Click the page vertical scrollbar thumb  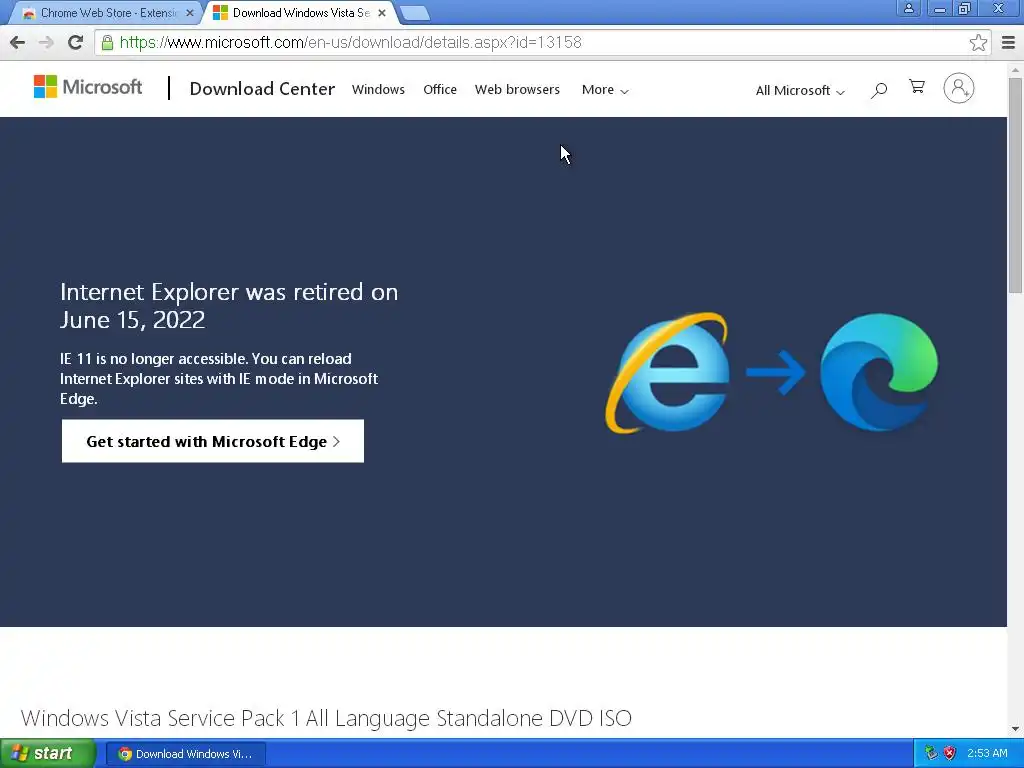pyautogui.click(x=1016, y=185)
